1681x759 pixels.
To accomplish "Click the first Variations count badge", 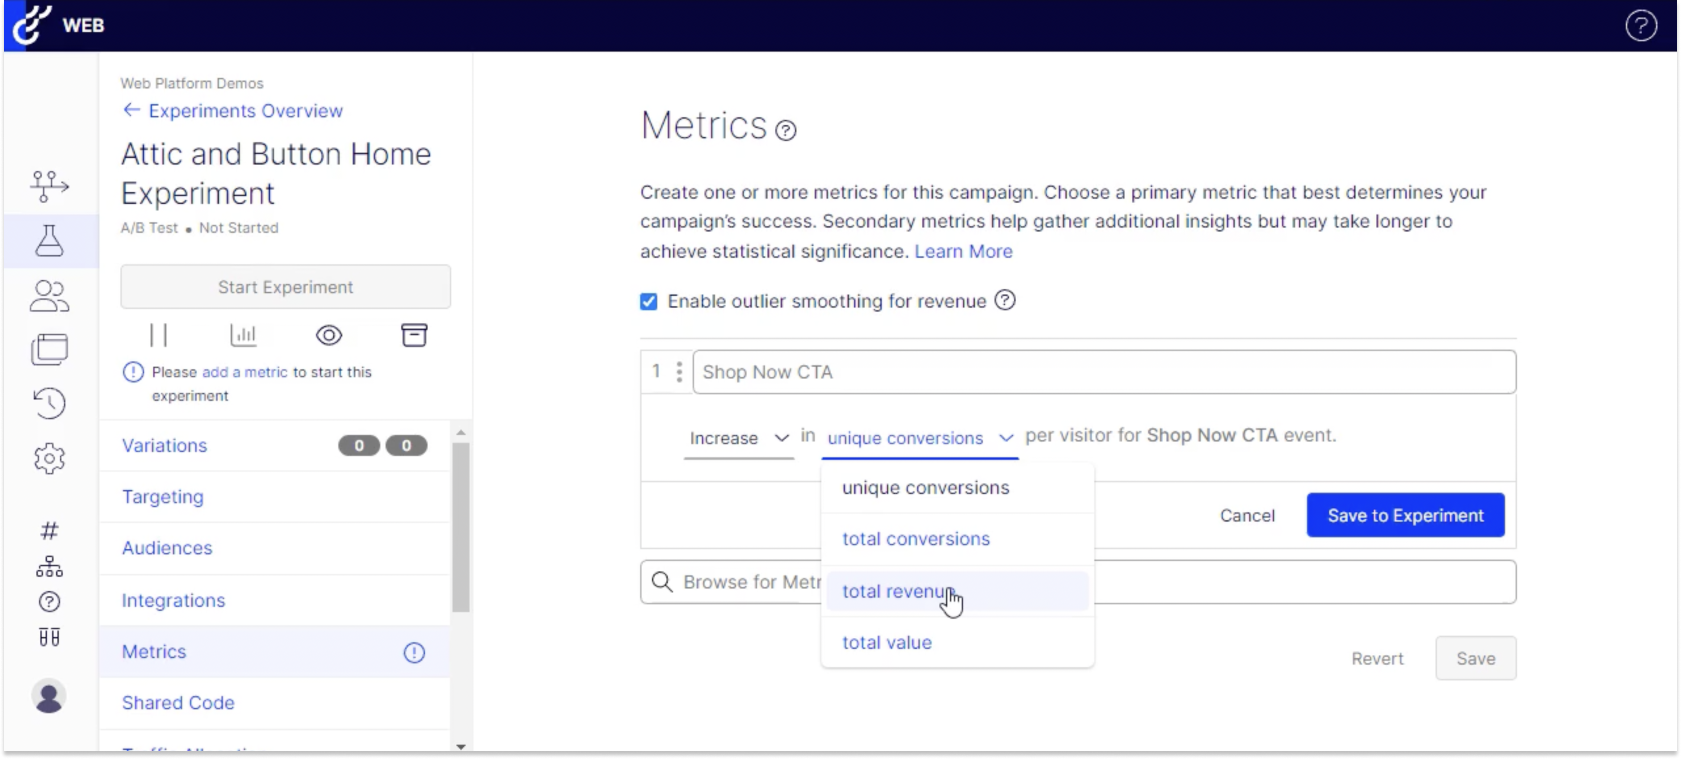I will (359, 446).
